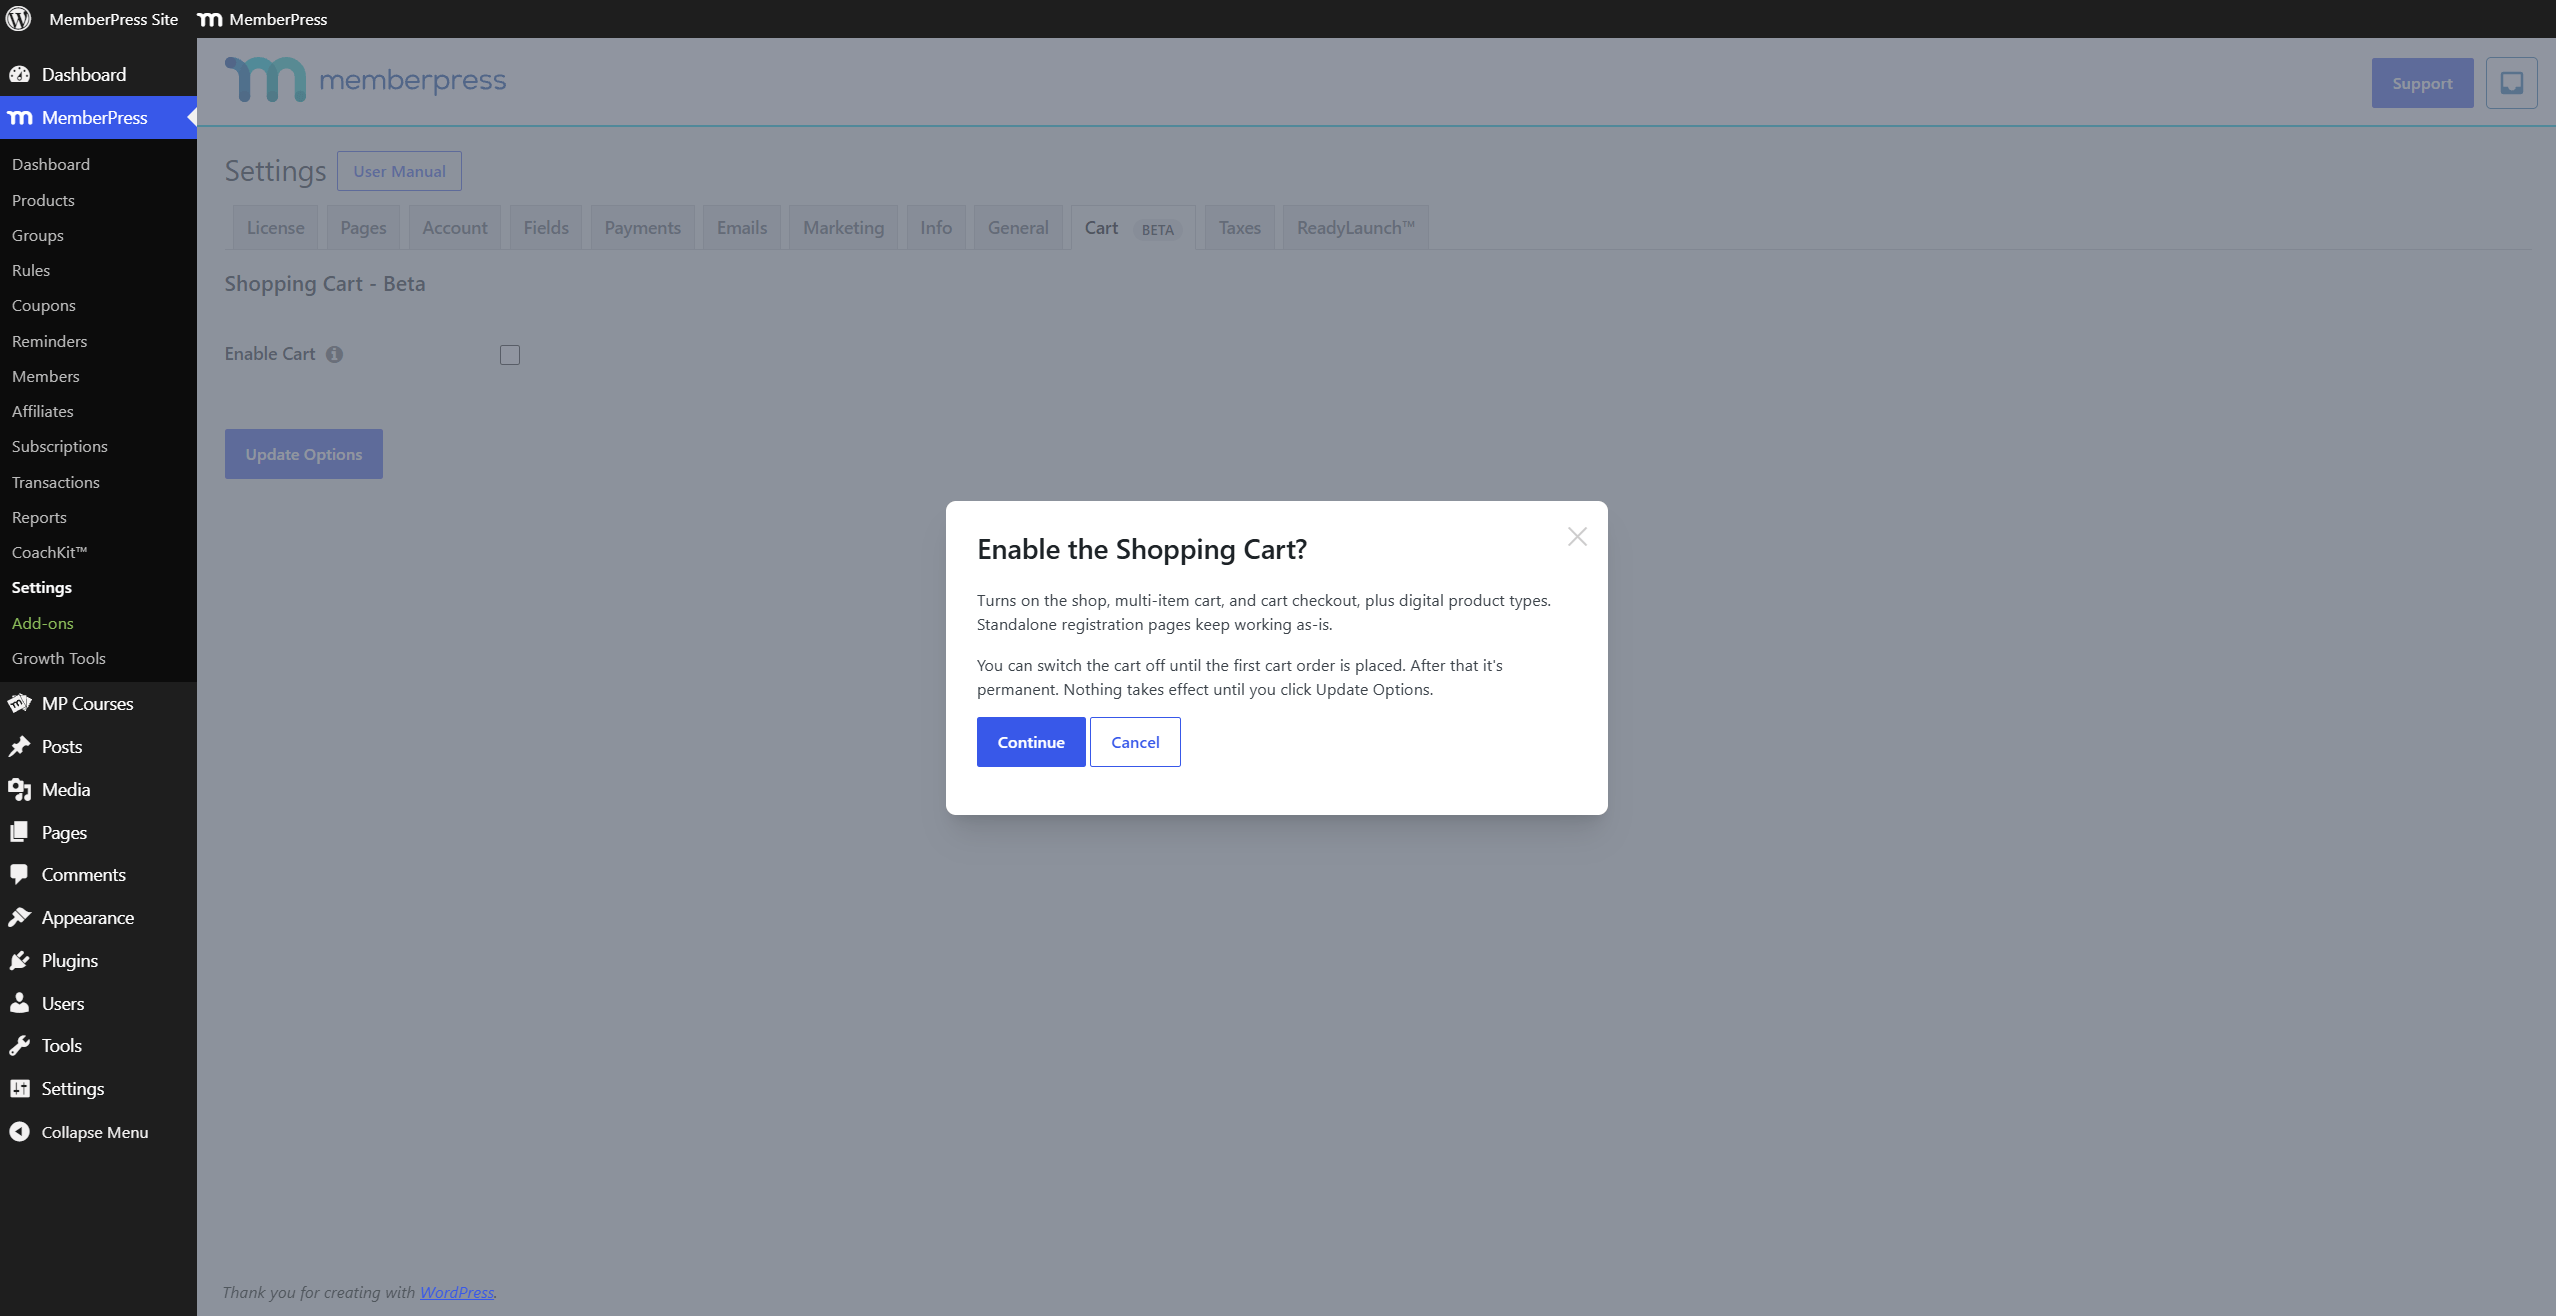Open the MP Courses icon

coord(19,703)
